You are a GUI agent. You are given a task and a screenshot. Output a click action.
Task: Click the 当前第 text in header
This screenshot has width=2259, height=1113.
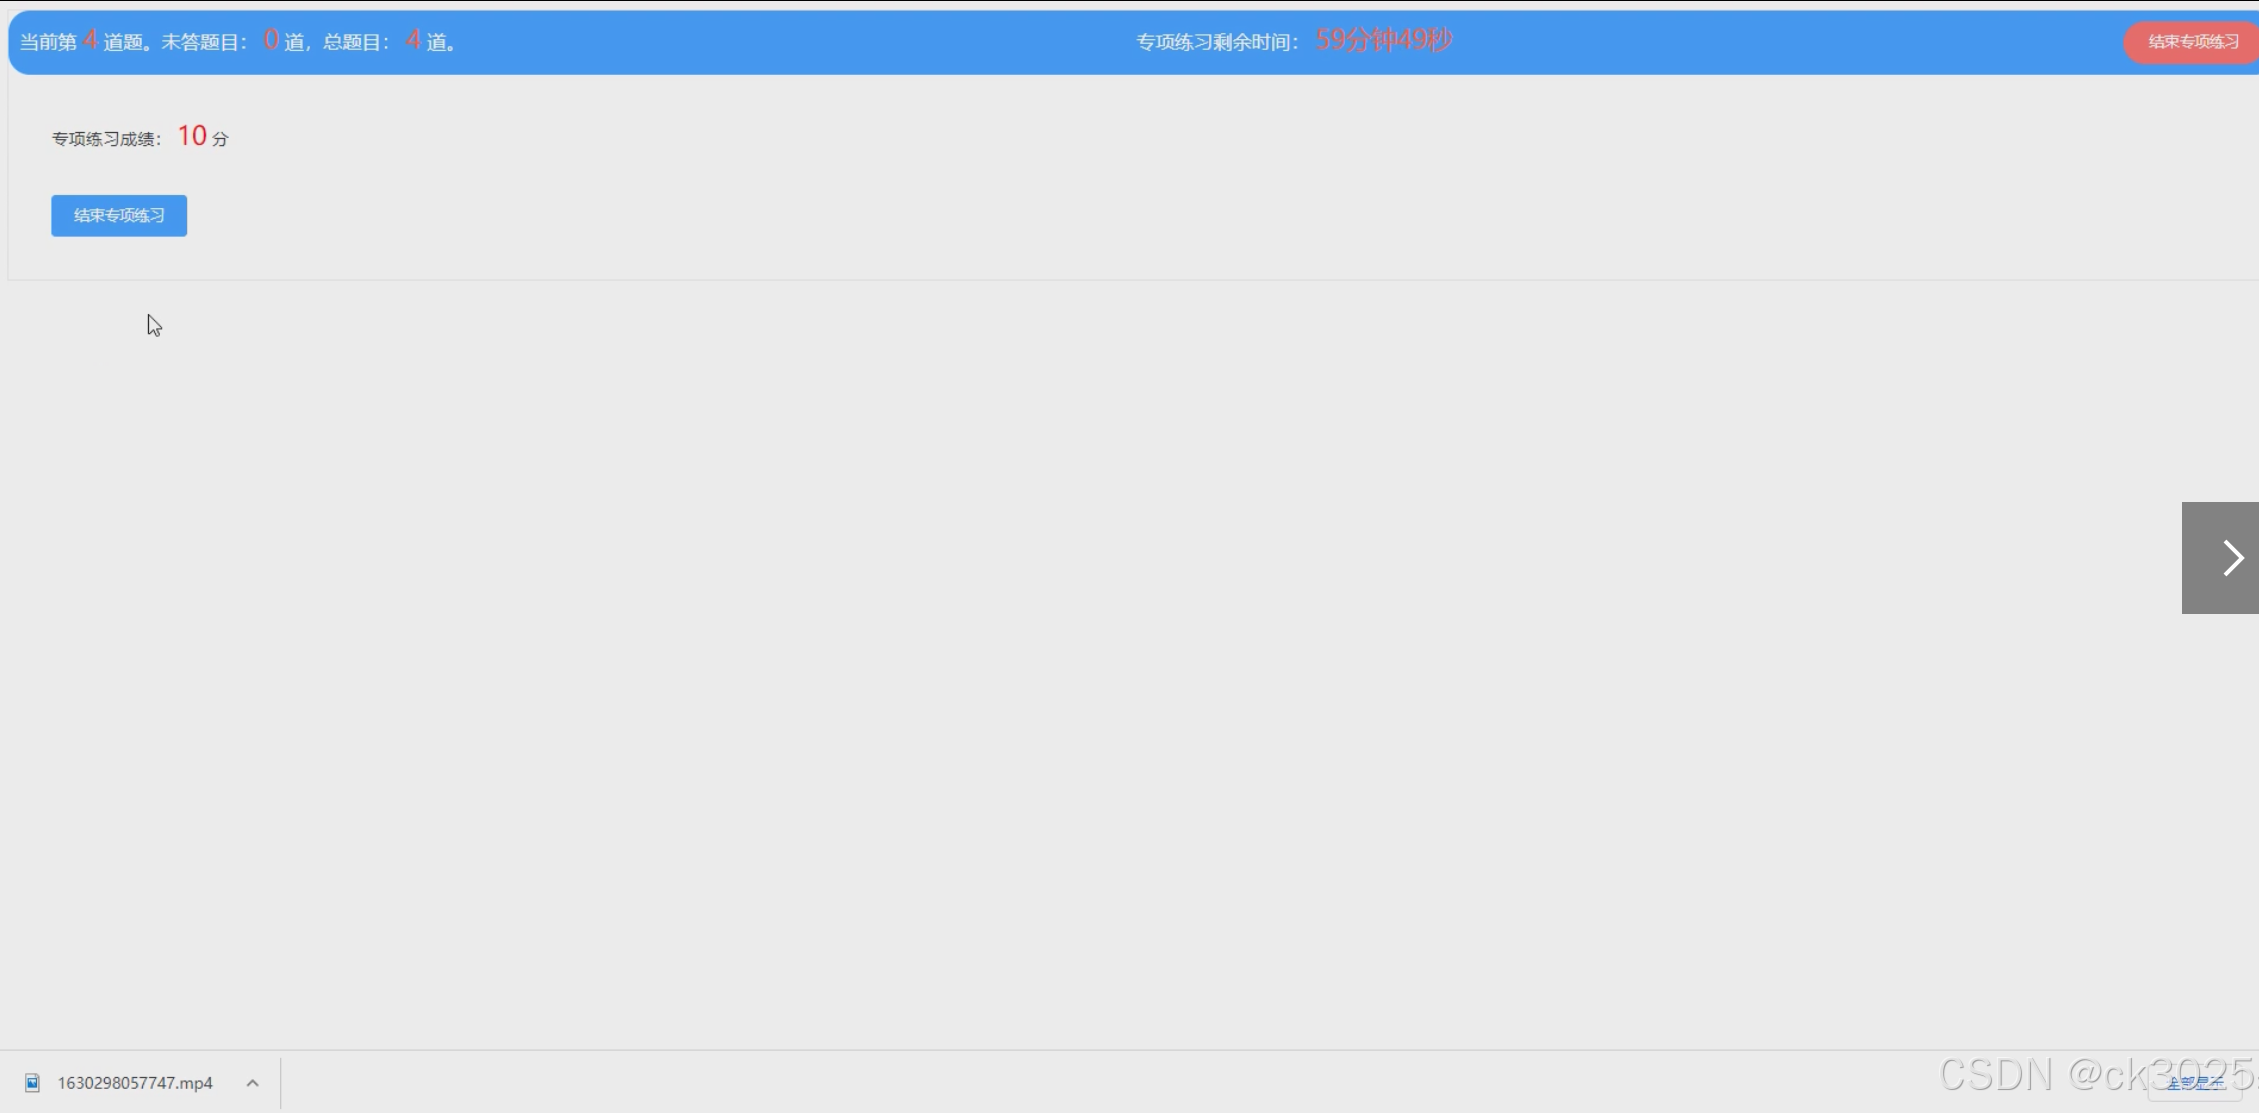point(48,42)
